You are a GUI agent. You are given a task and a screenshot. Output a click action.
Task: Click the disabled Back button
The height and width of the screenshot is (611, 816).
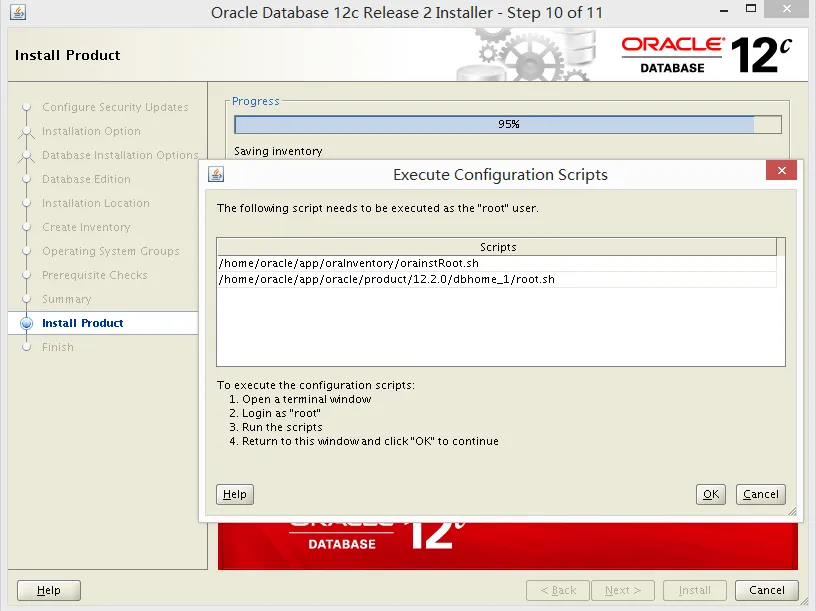pos(558,590)
